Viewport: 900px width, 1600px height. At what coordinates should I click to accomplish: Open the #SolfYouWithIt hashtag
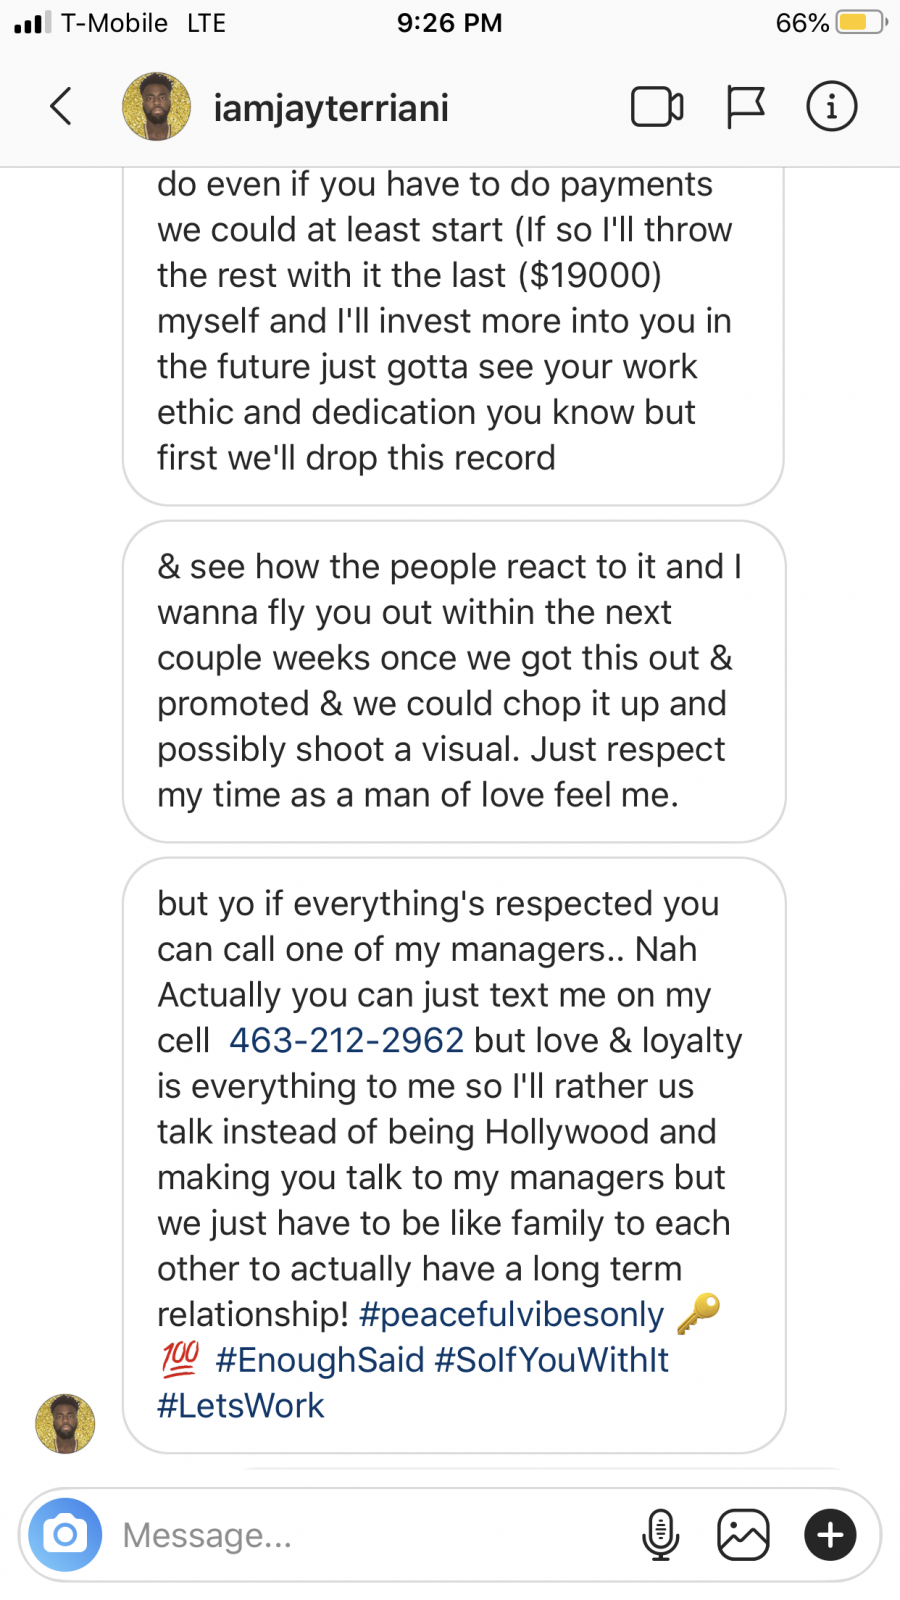552,1360
